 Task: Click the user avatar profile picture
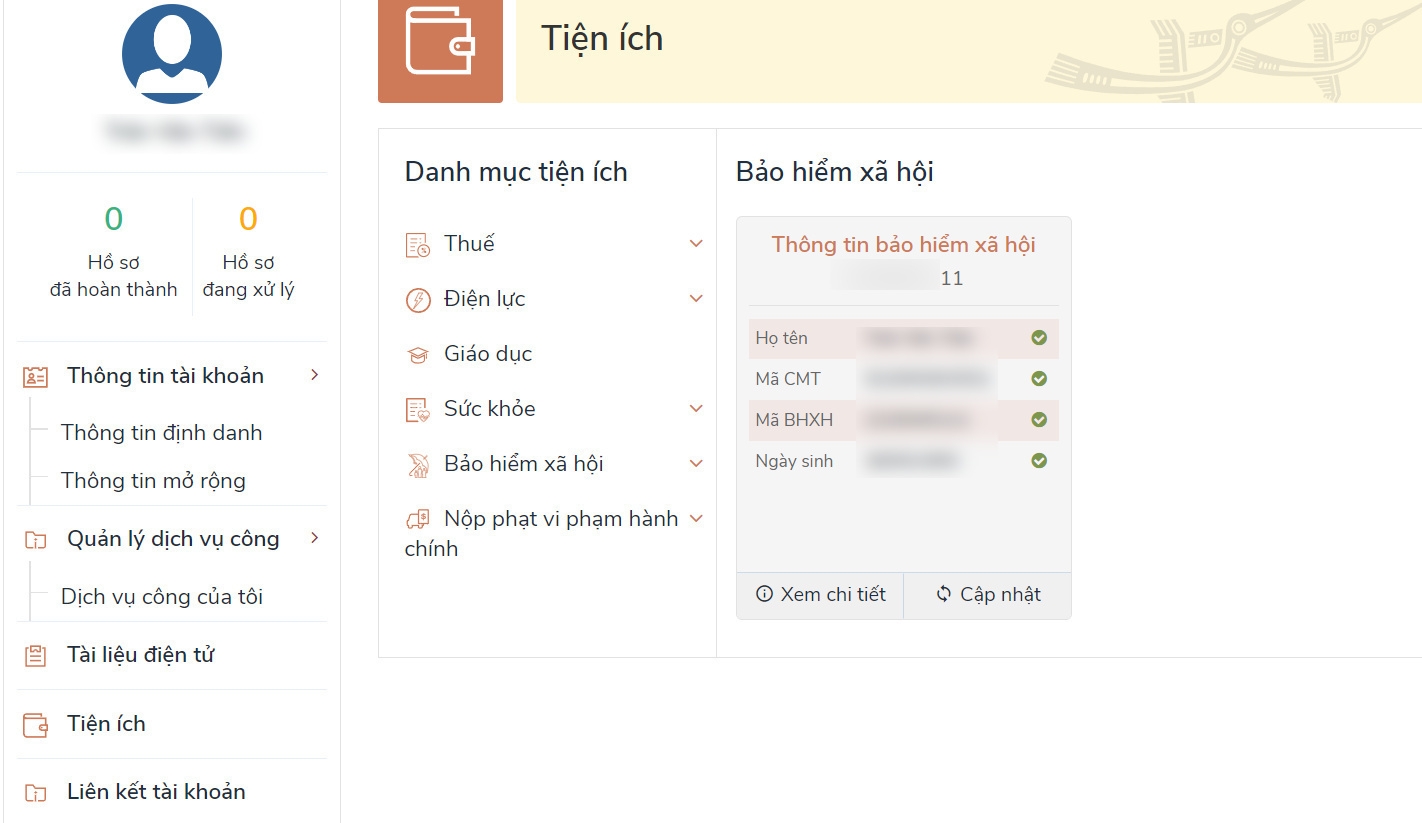tap(172, 53)
